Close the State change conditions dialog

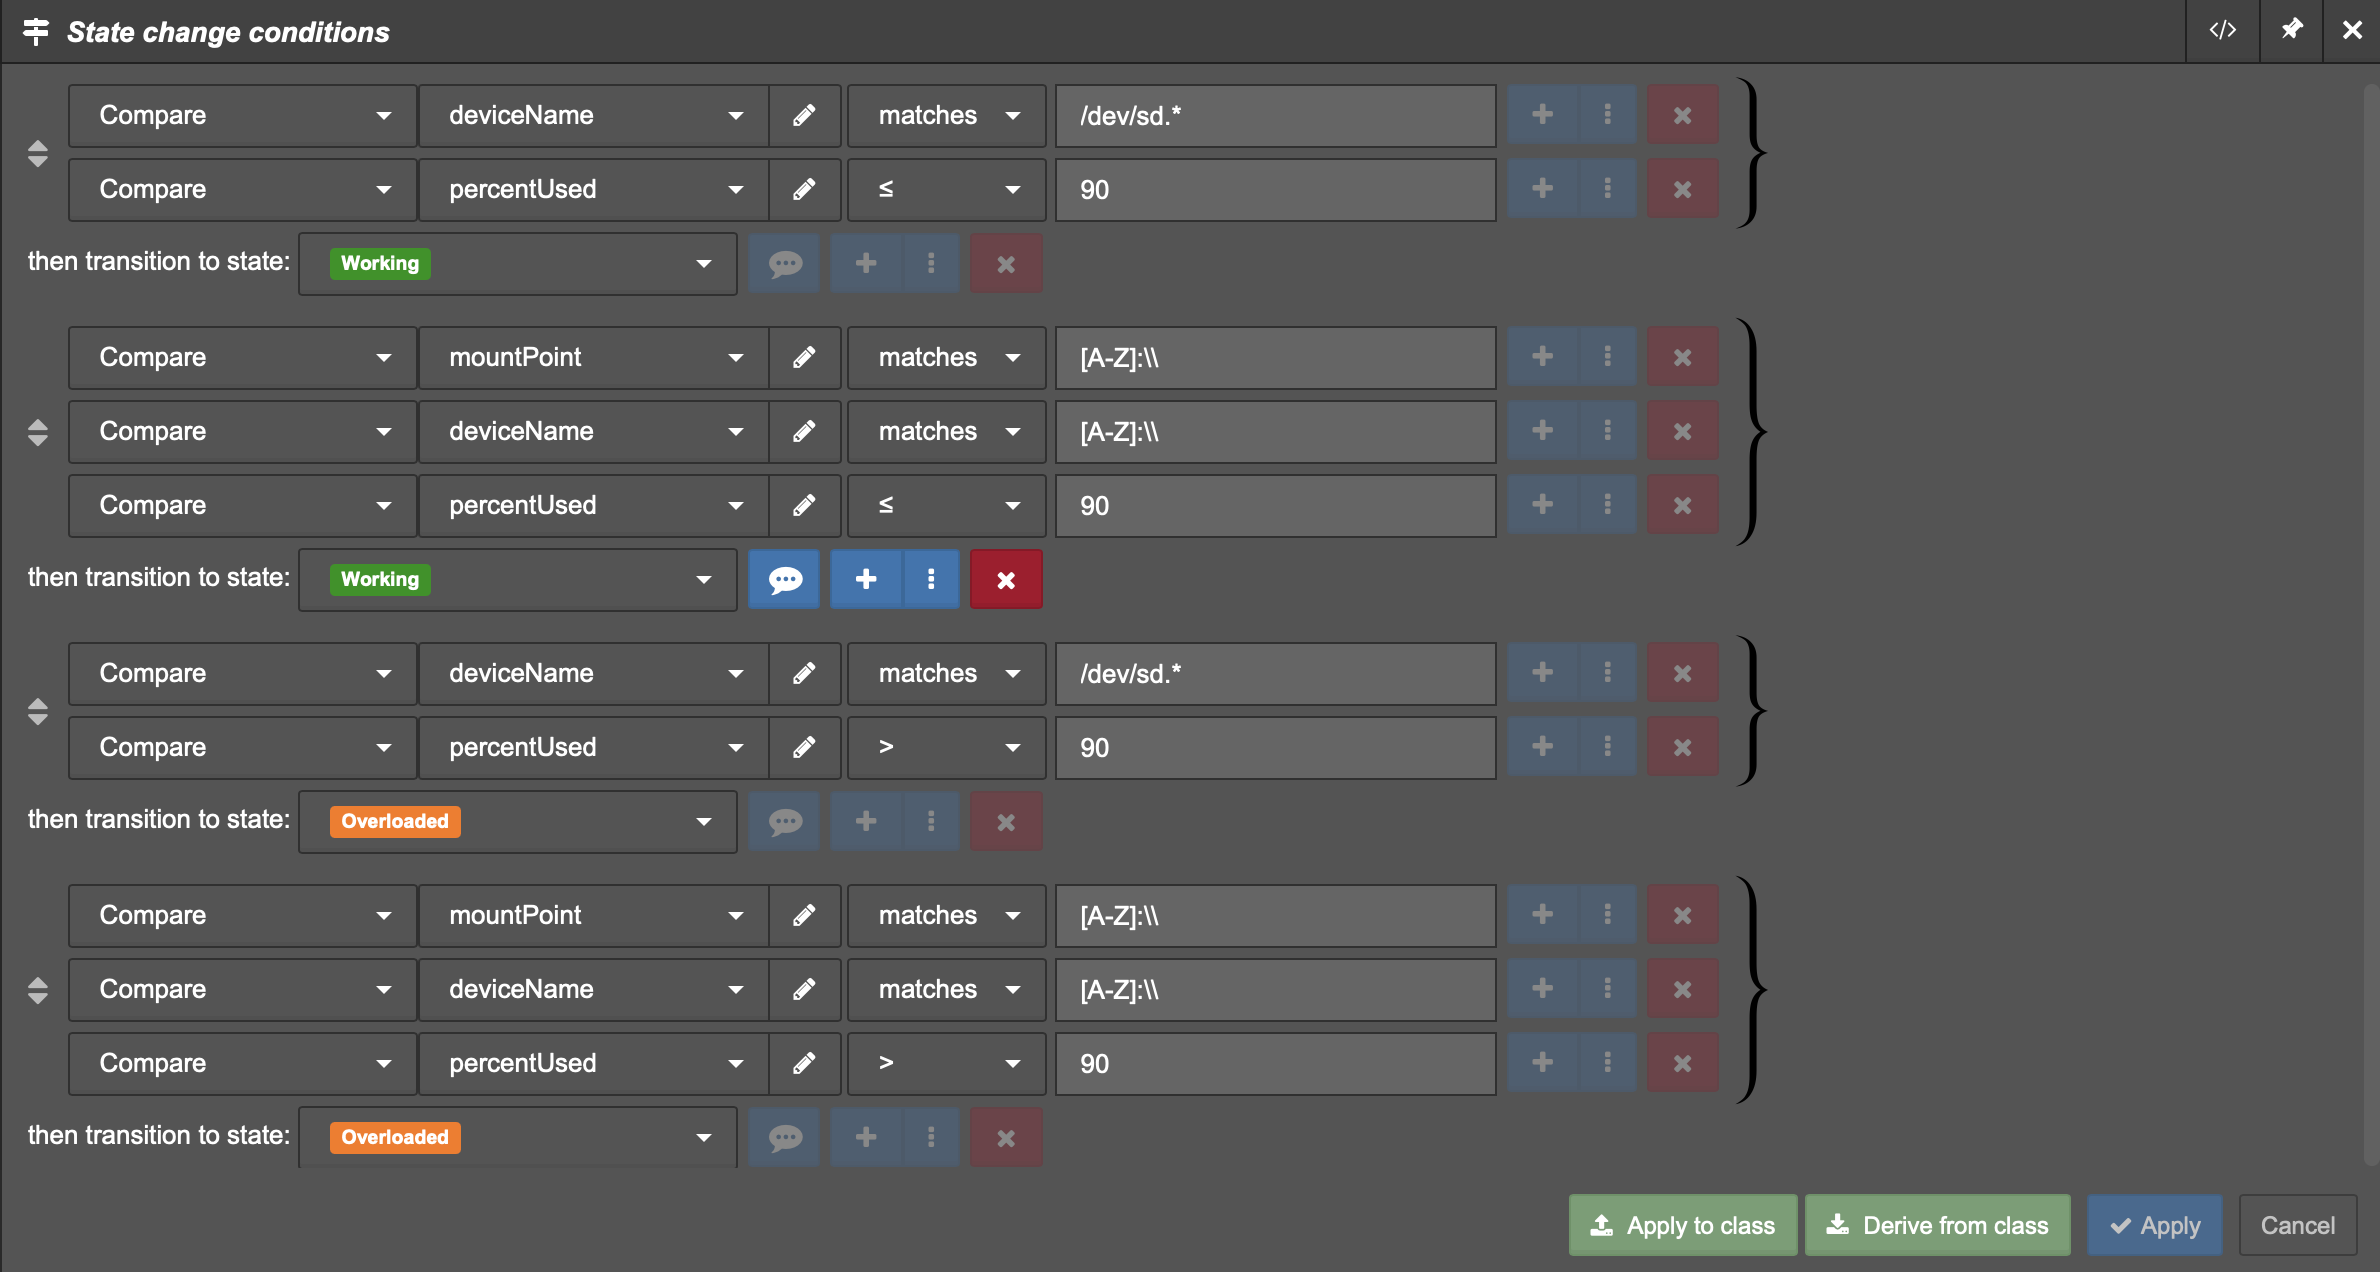coord(2352,31)
